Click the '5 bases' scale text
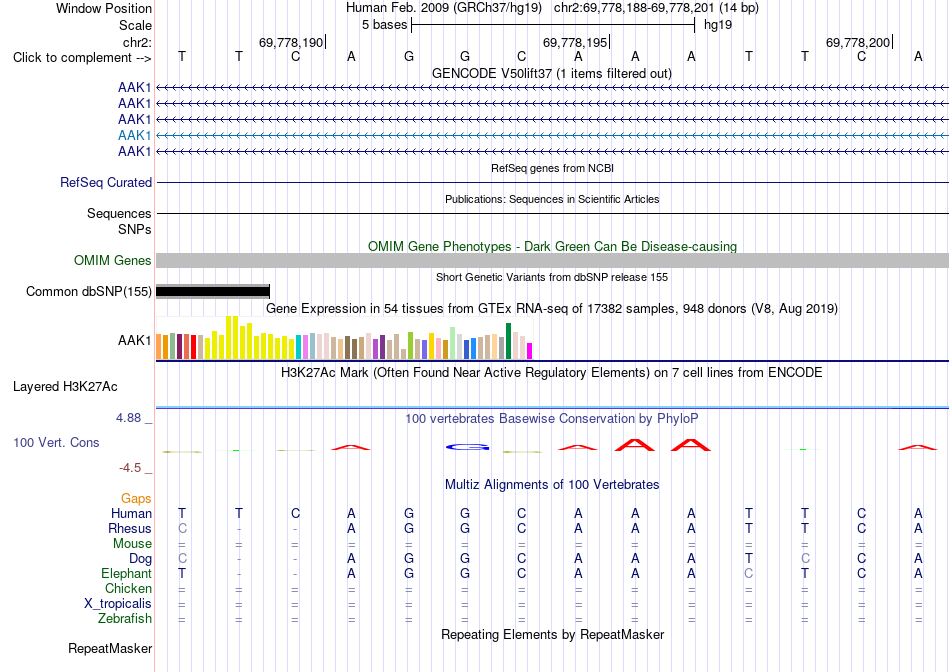 (x=384, y=25)
